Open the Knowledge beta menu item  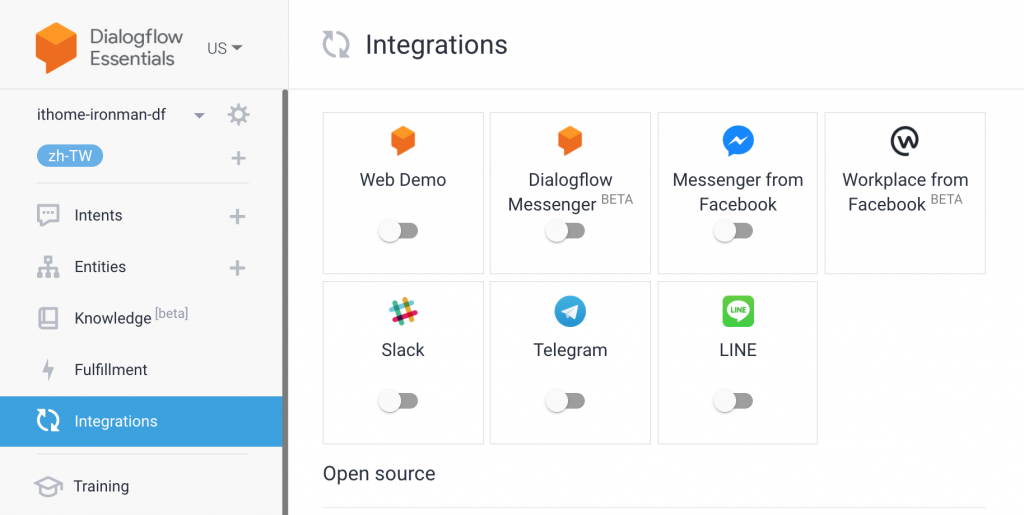pyautogui.click(x=113, y=319)
